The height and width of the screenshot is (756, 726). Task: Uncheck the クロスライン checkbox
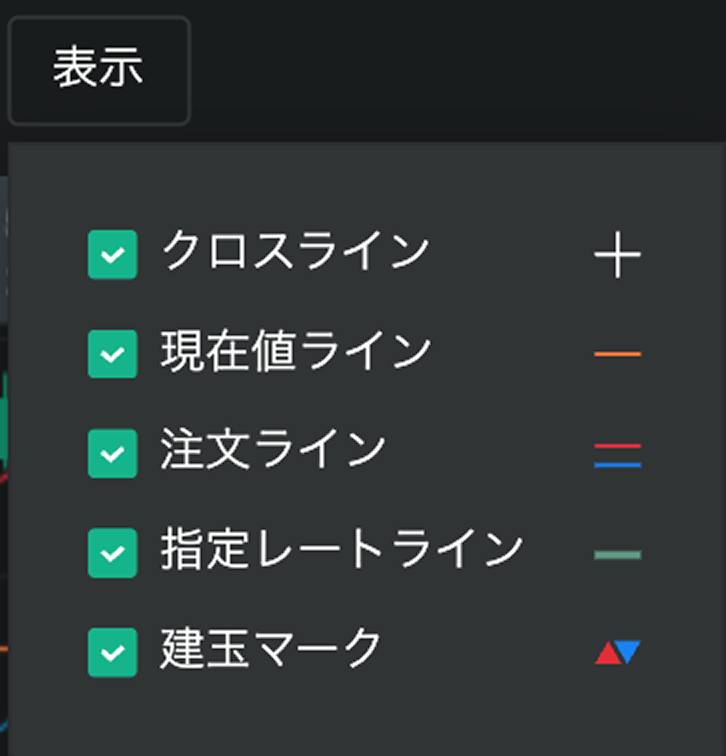coord(112,255)
